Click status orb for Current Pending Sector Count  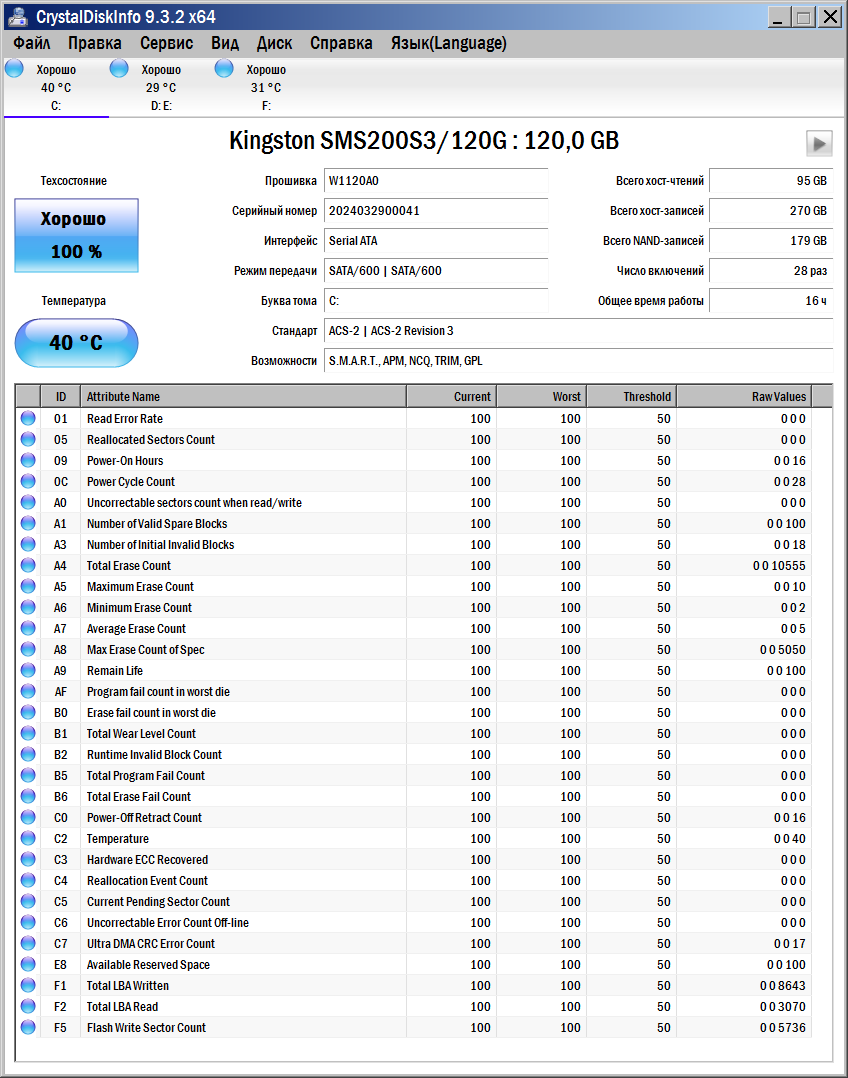pos(28,901)
